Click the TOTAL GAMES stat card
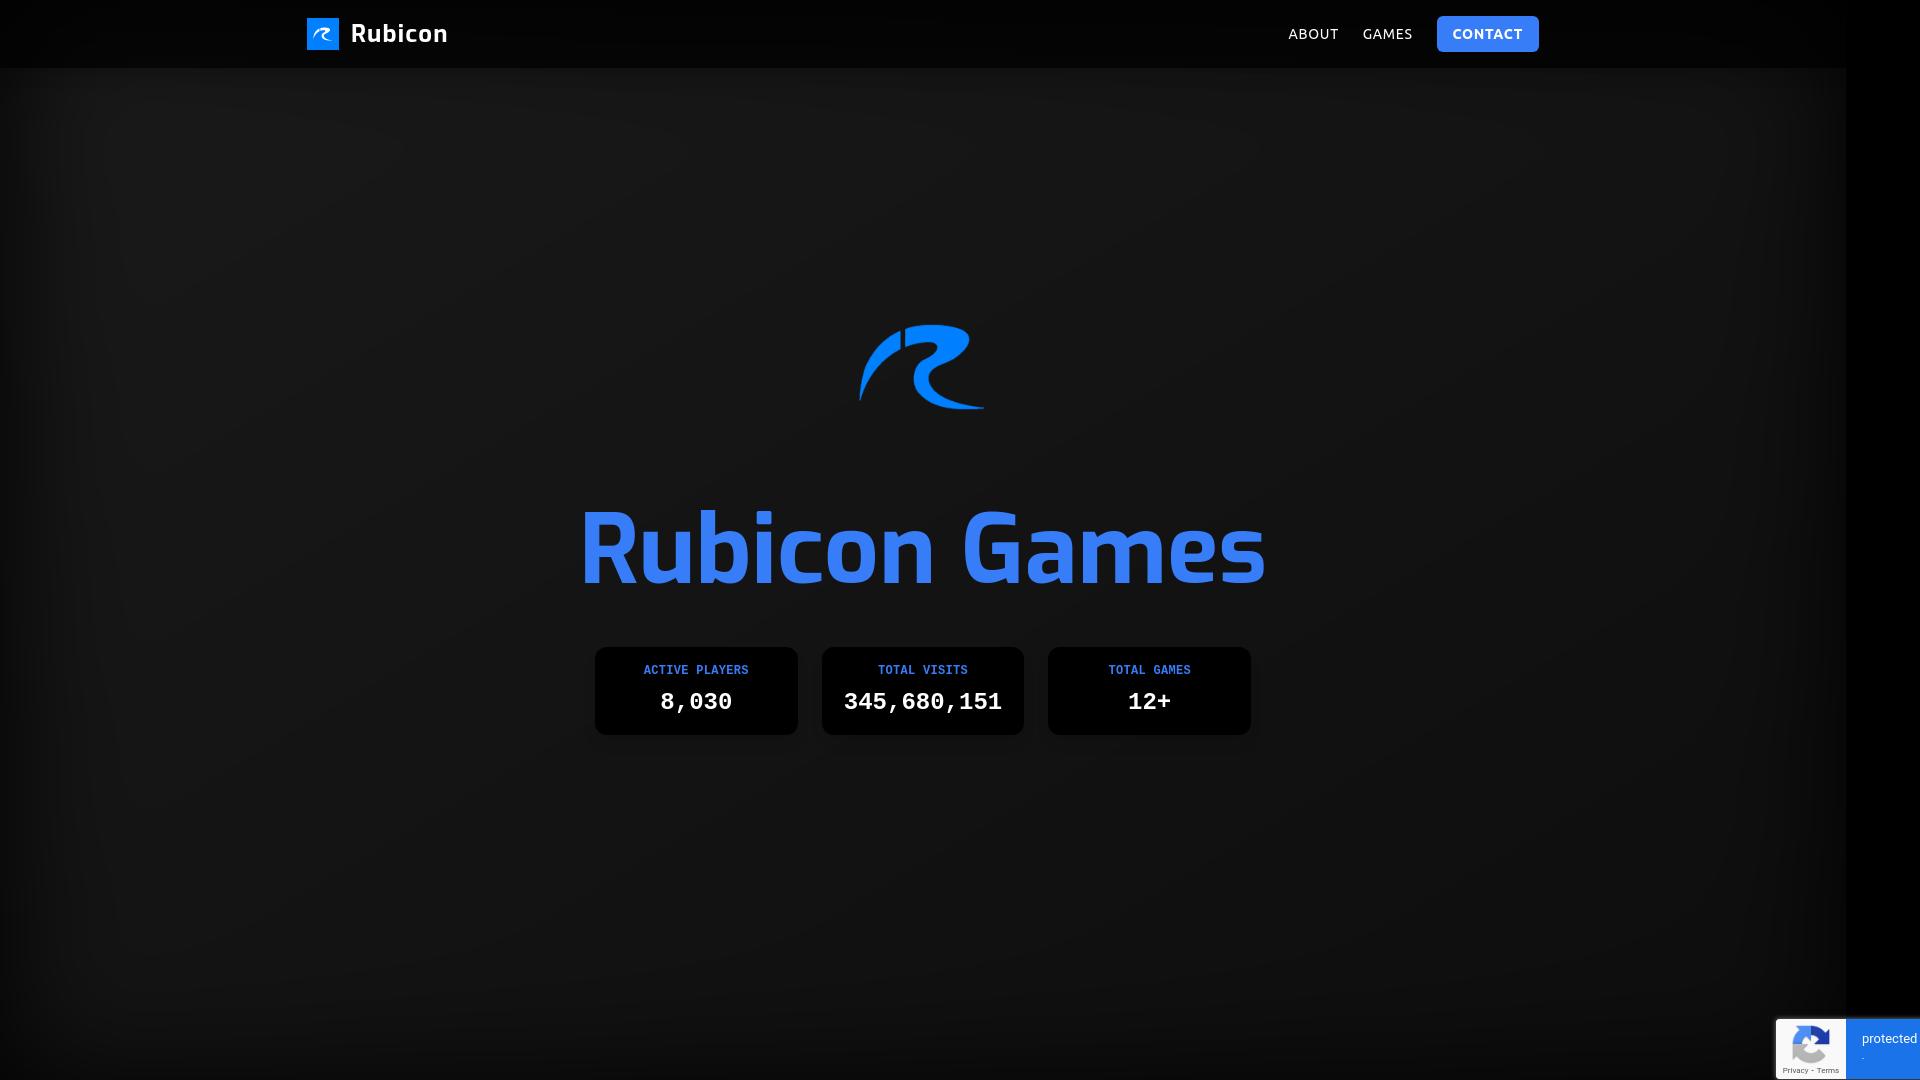The image size is (1920, 1080). pos(1149,690)
